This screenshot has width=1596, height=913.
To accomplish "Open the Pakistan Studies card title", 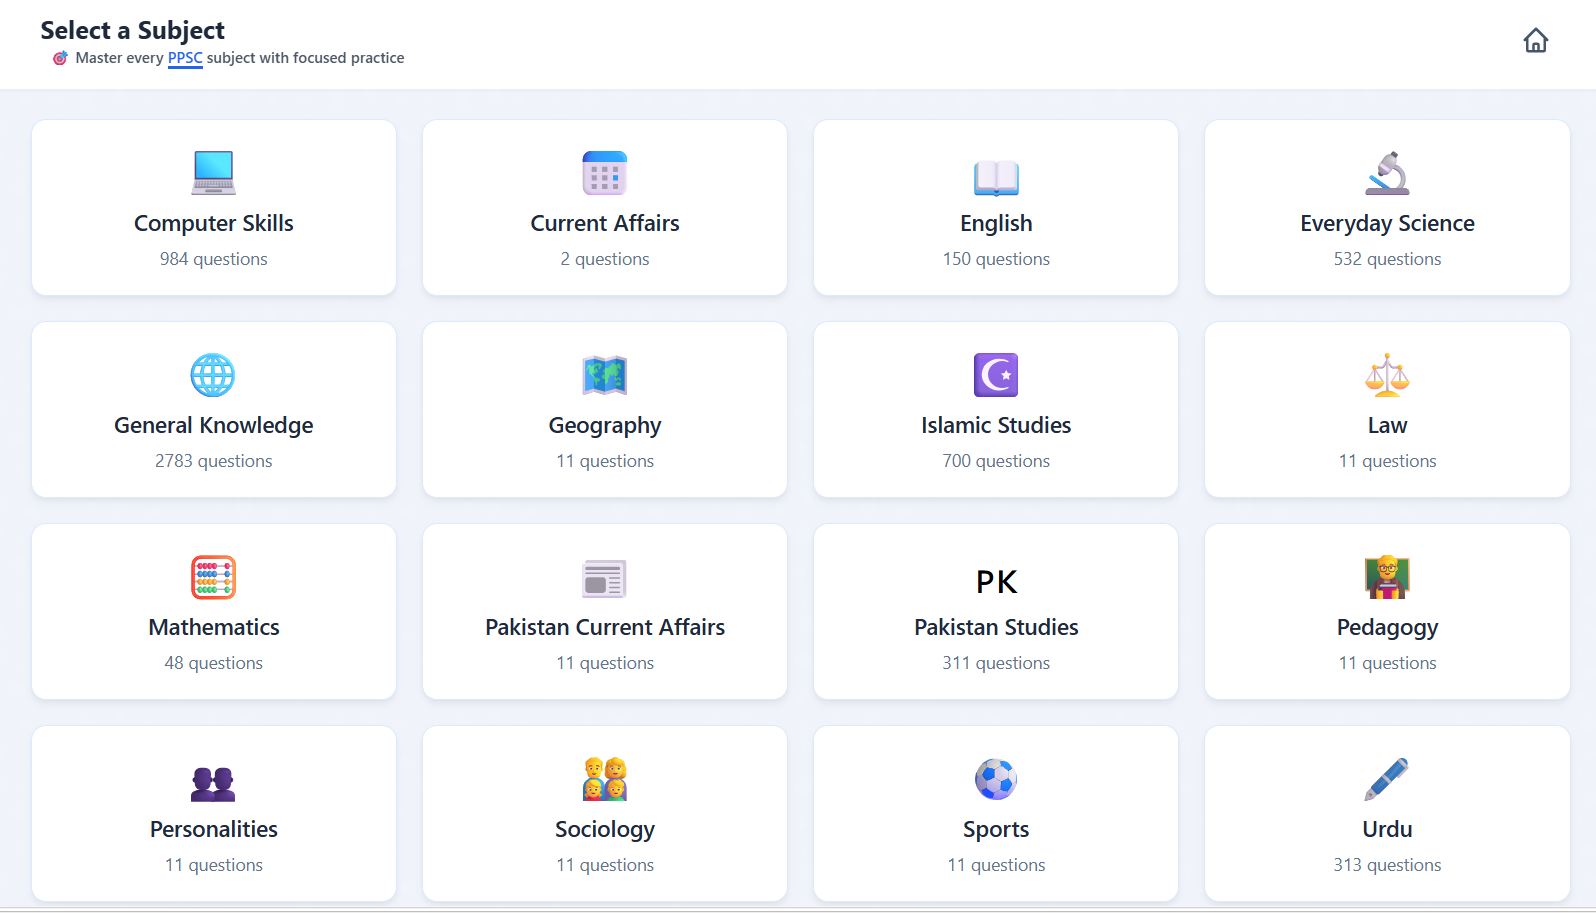I will (x=996, y=627).
